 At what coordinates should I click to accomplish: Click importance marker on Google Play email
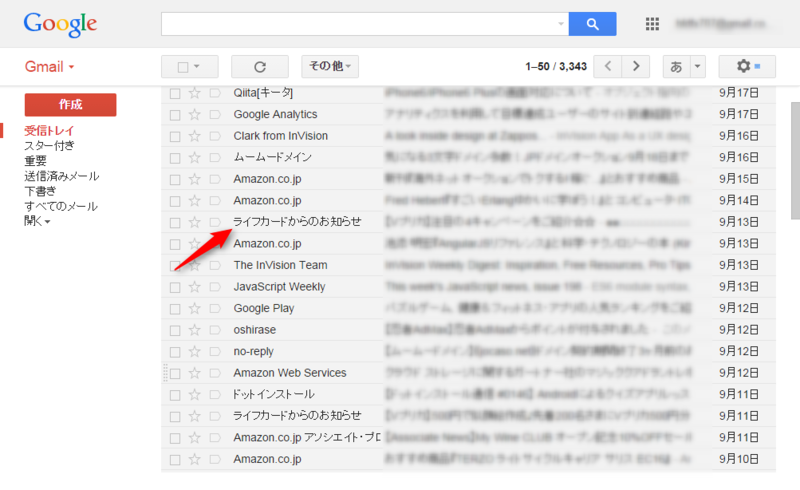pos(215,308)
